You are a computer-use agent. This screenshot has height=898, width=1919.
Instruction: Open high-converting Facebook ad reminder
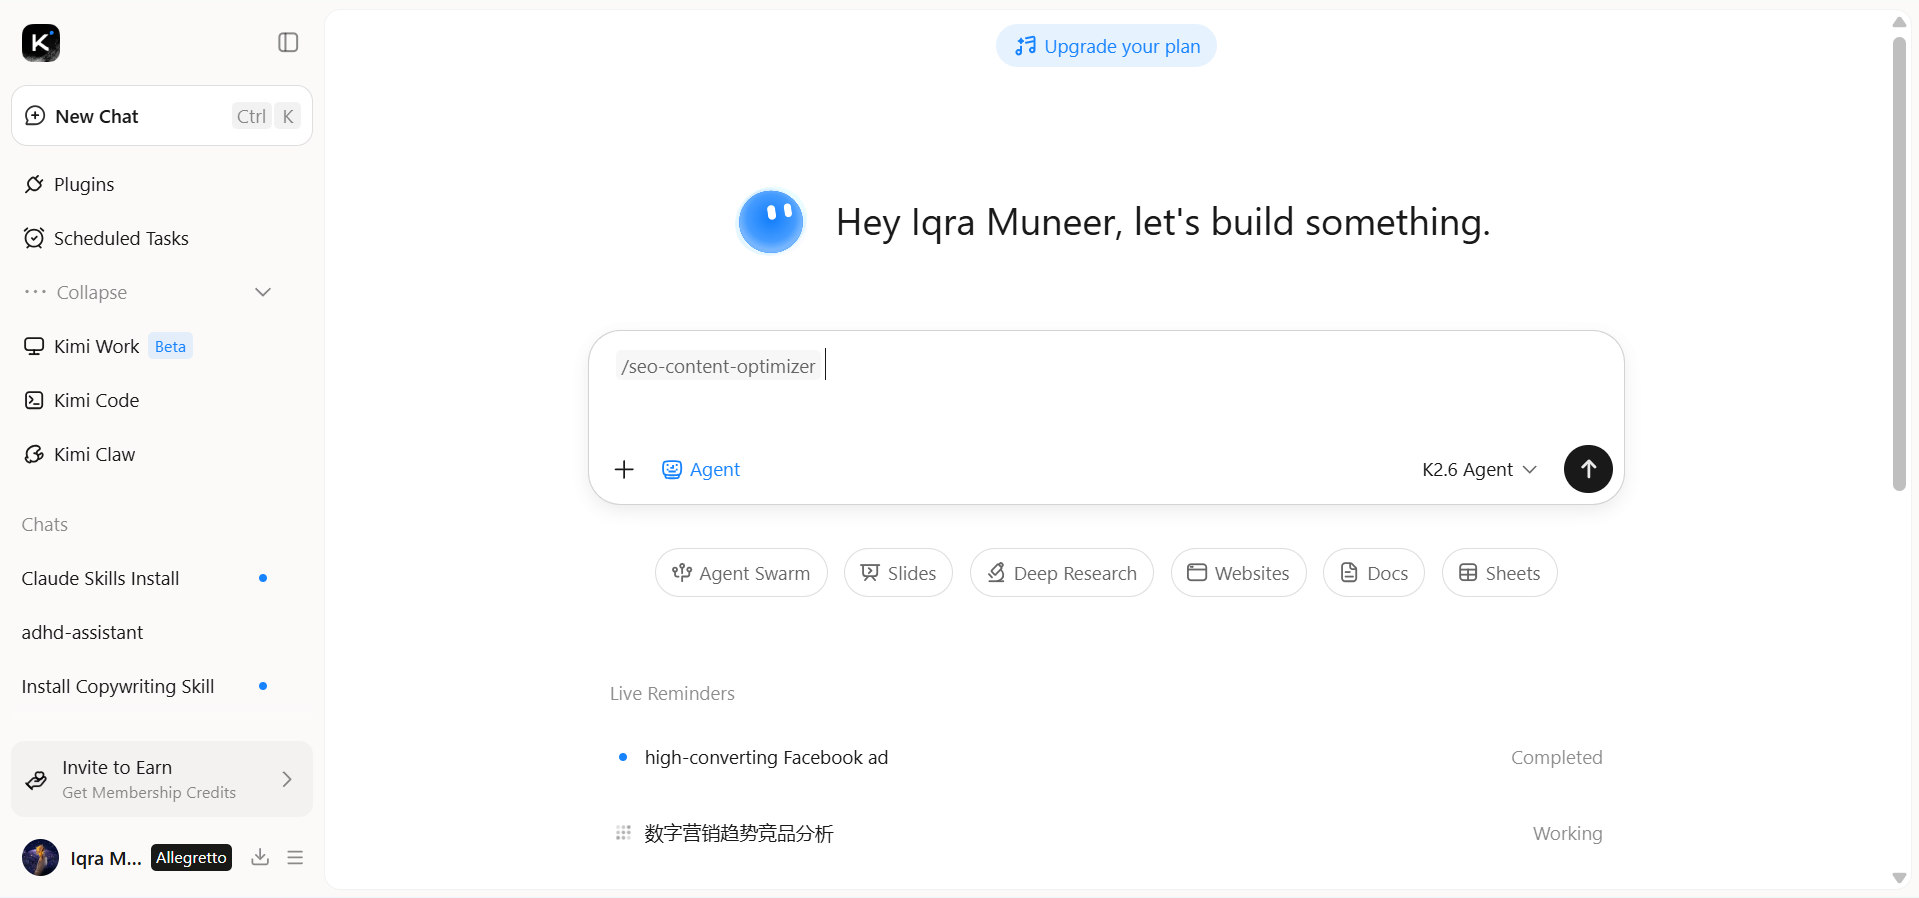[x=1106, y=757]
